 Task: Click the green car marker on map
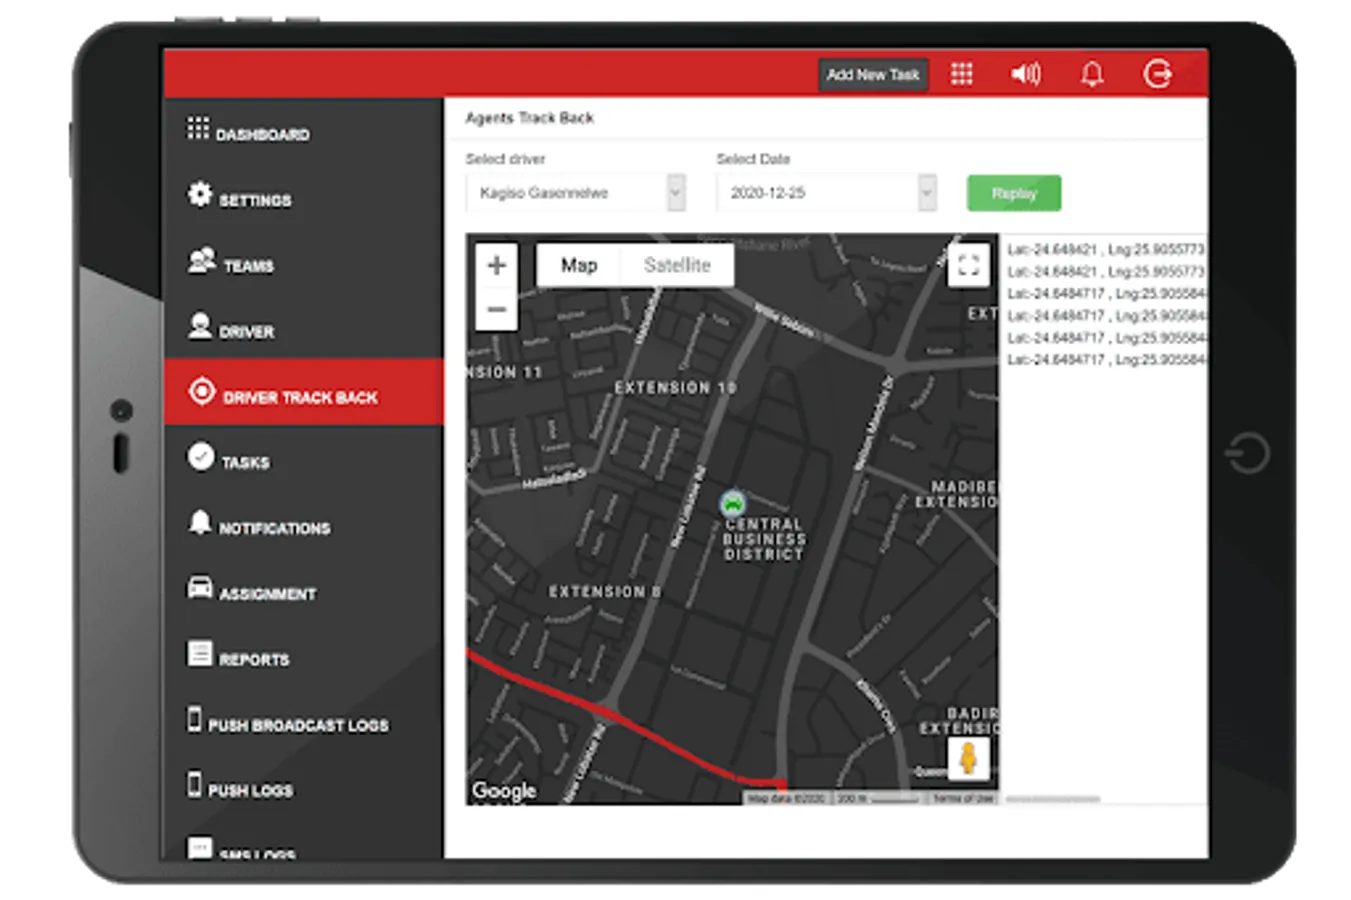coord(733,503)
